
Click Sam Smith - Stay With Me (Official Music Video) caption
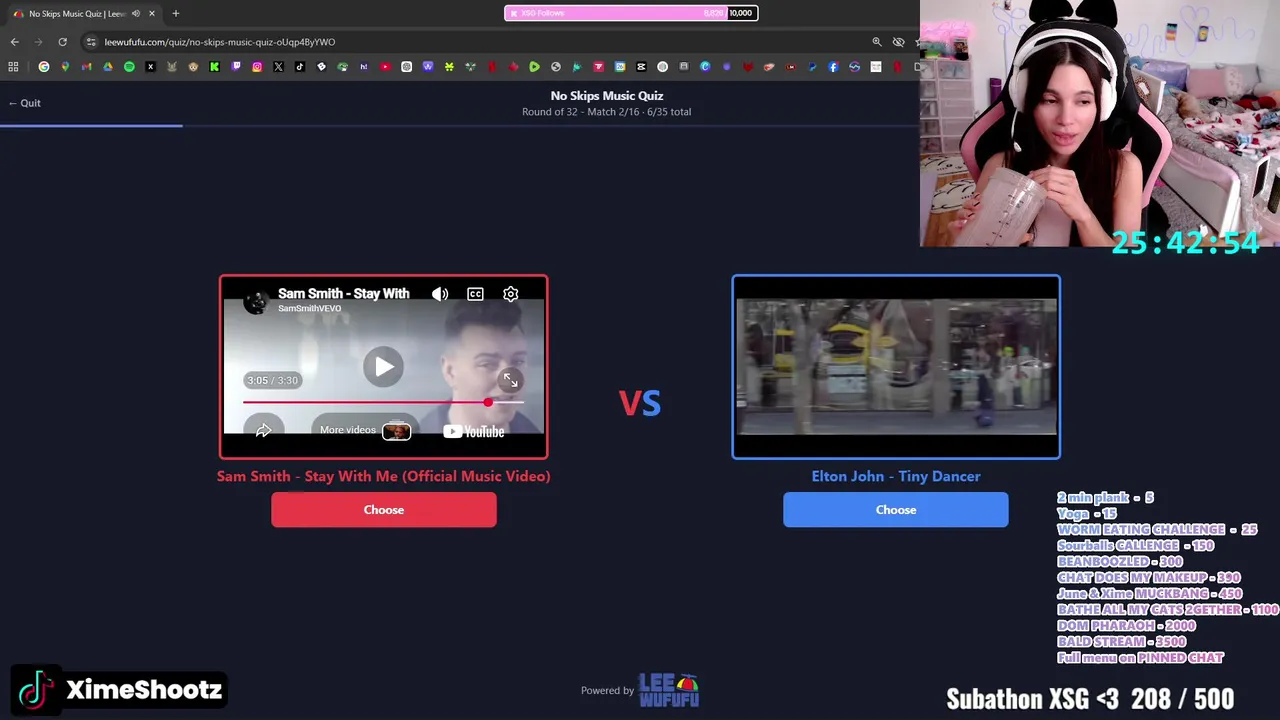(x=384, y=476)
